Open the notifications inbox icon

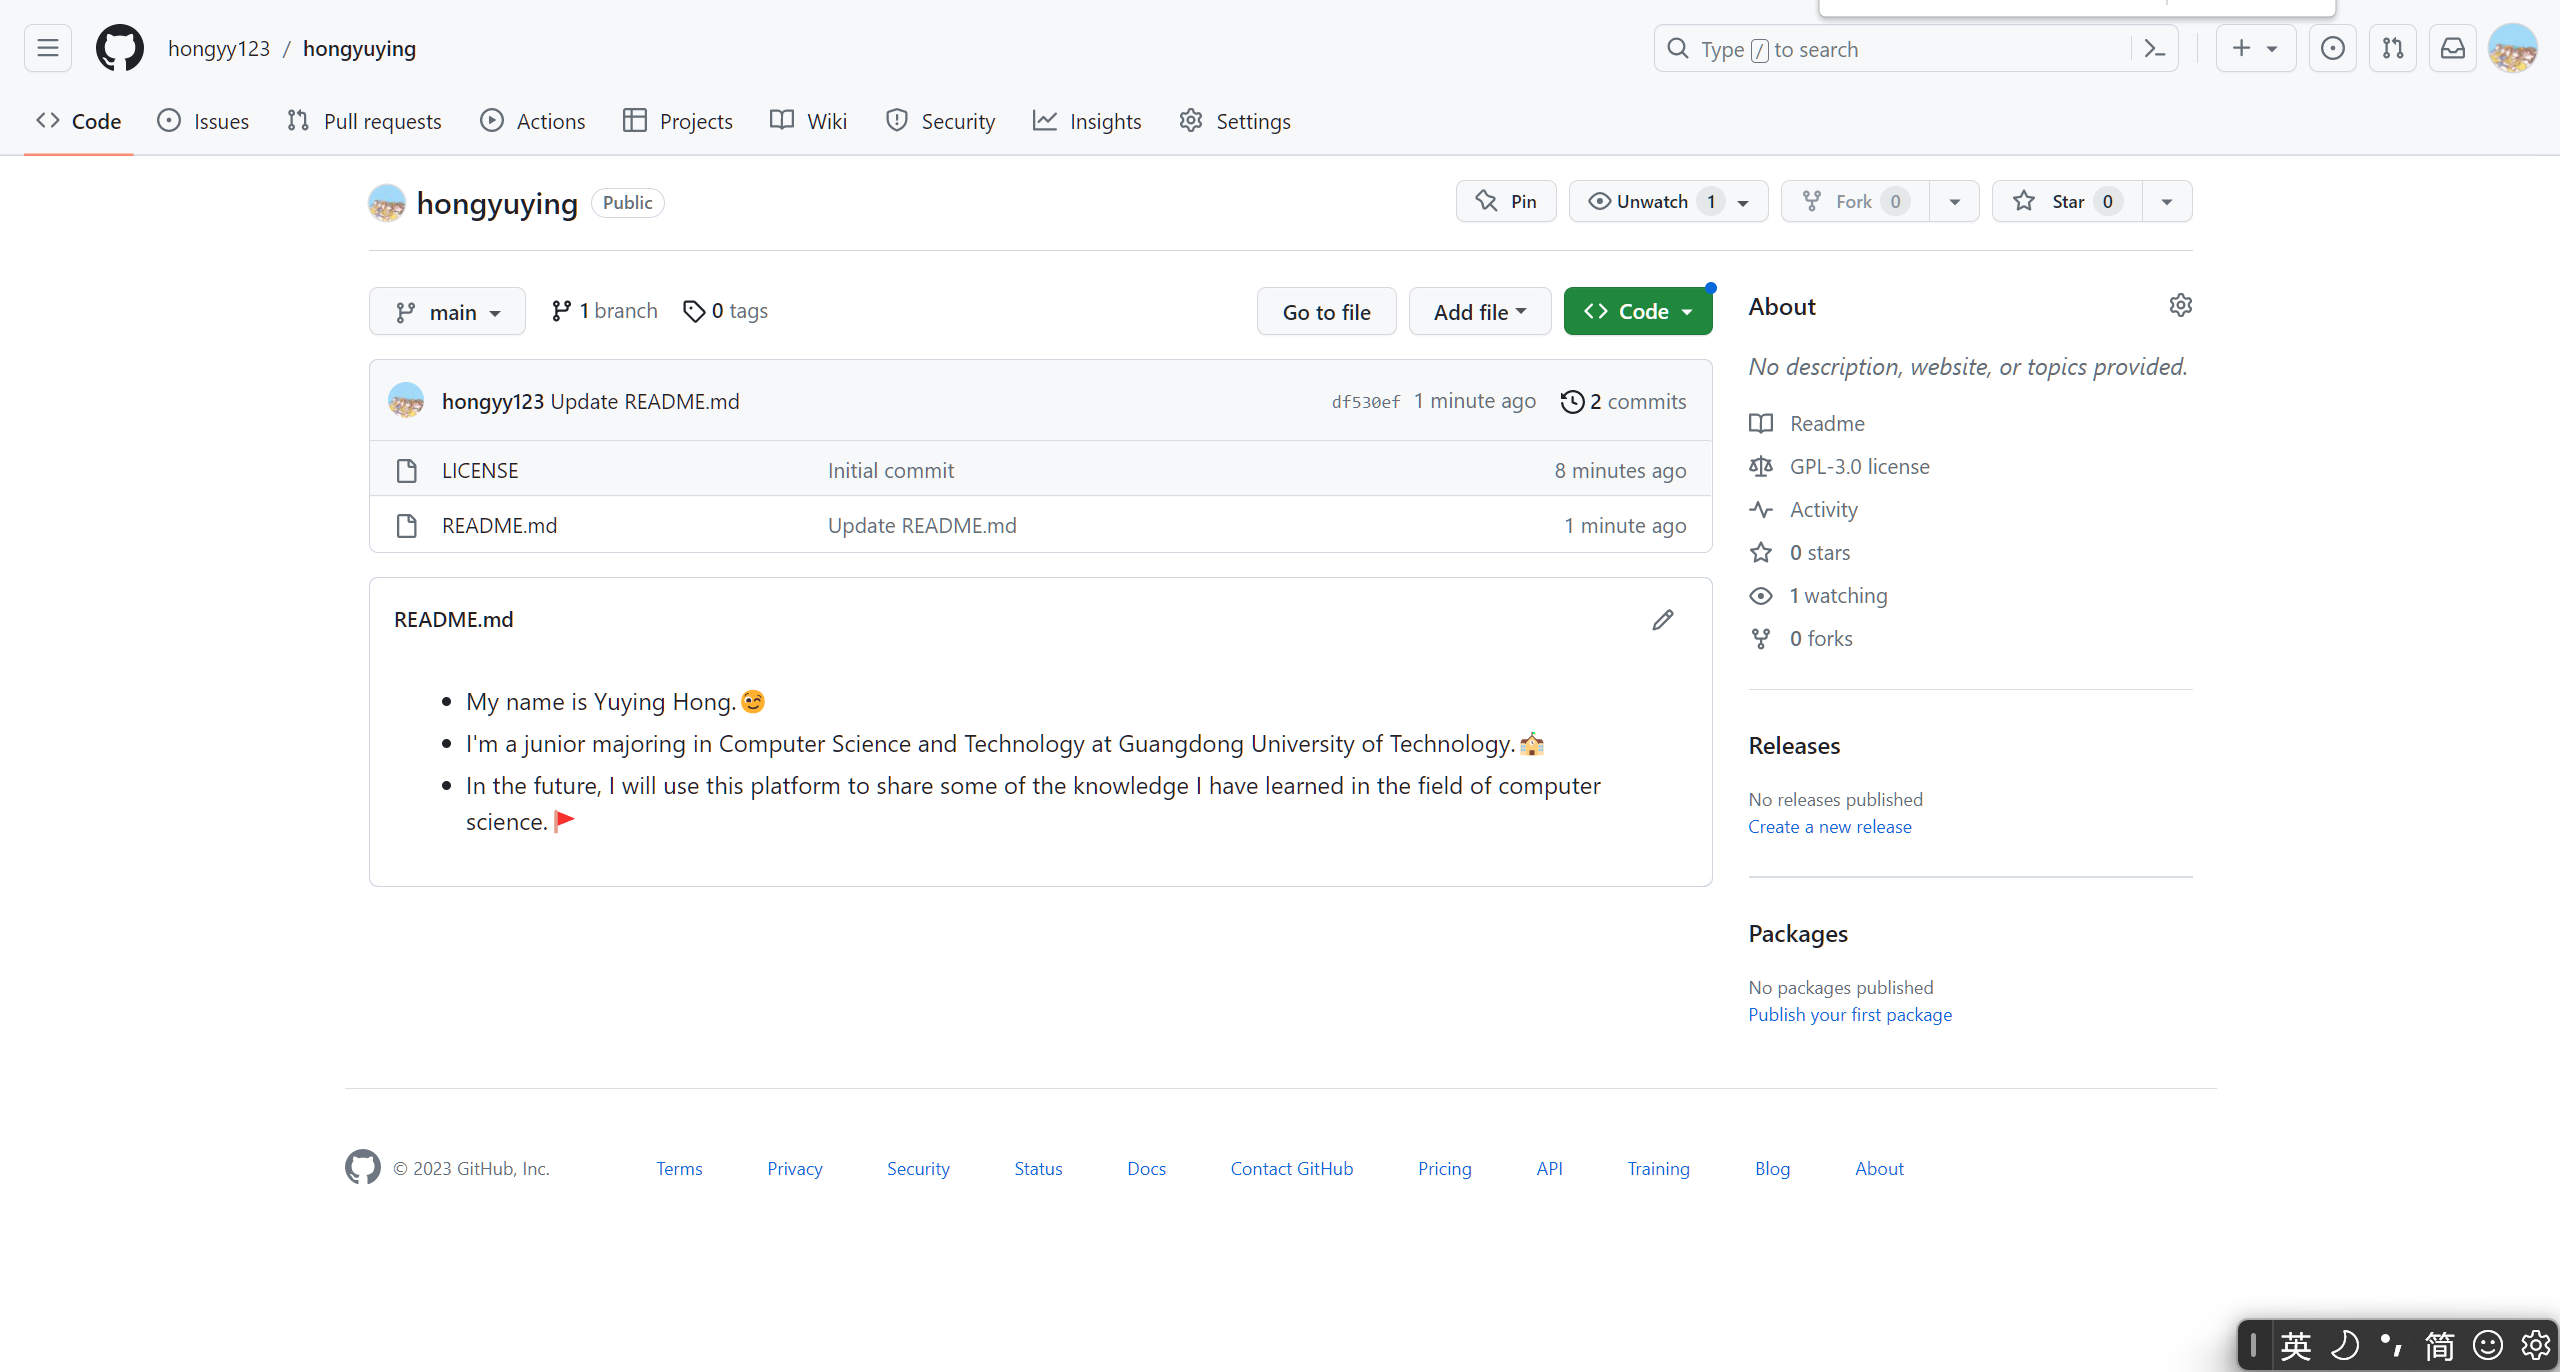tap(2452, 48)
